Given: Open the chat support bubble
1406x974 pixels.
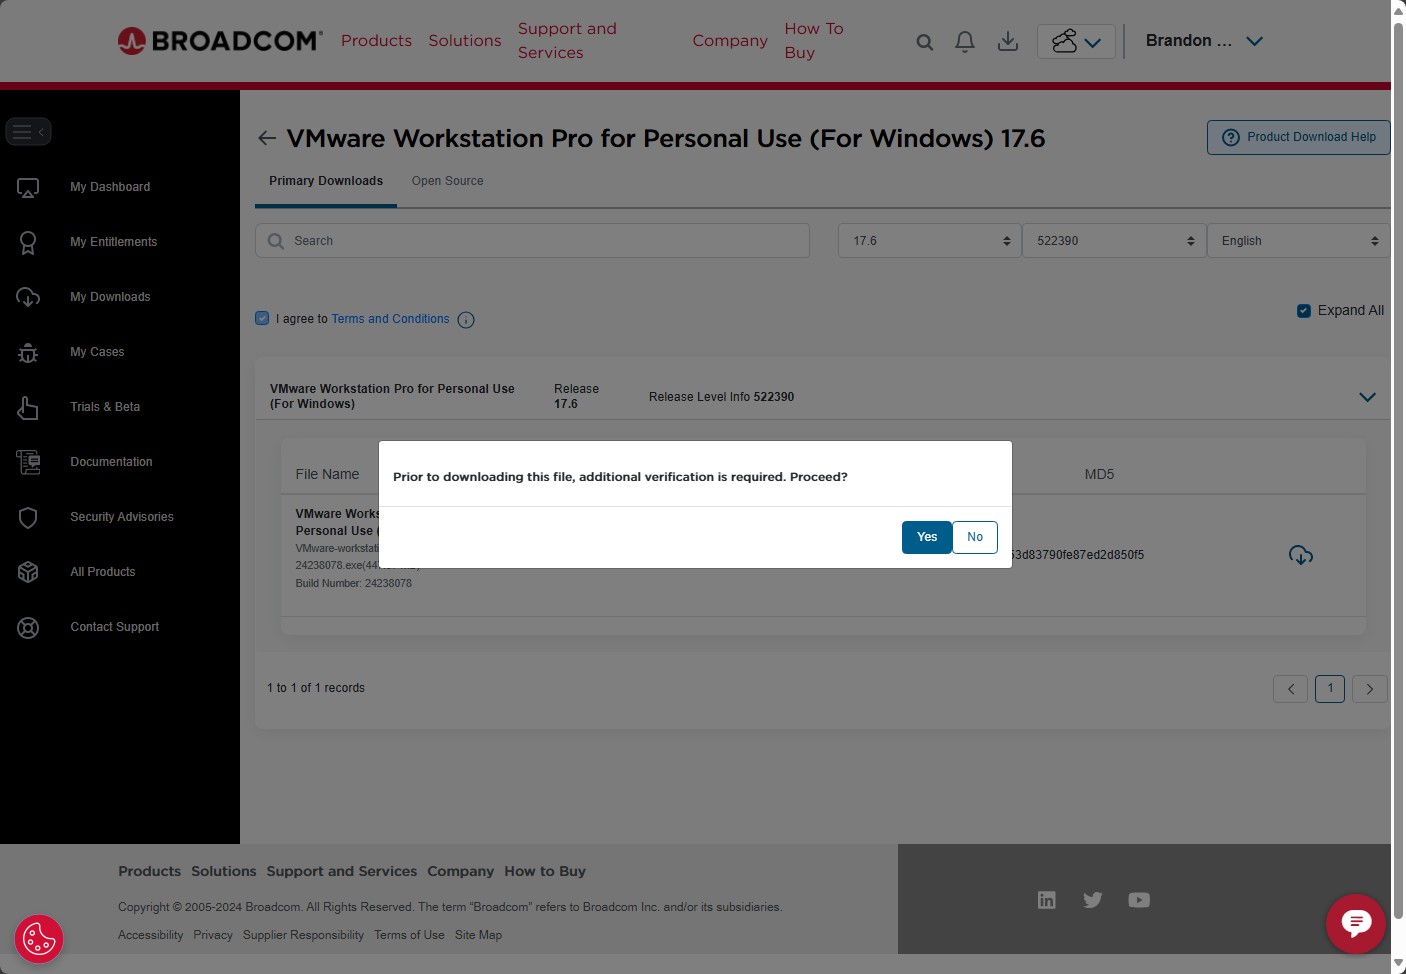Looking at the screenshot, I should coord(1356,923).
